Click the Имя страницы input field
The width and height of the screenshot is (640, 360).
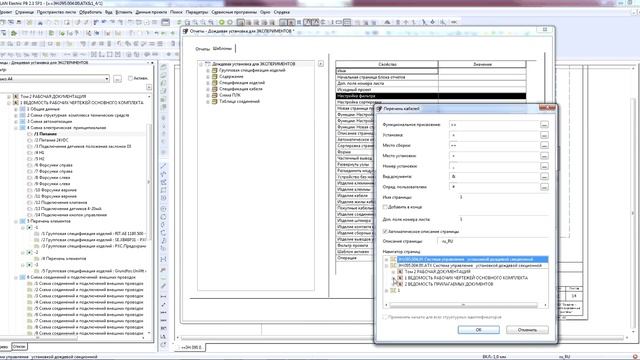504,197
